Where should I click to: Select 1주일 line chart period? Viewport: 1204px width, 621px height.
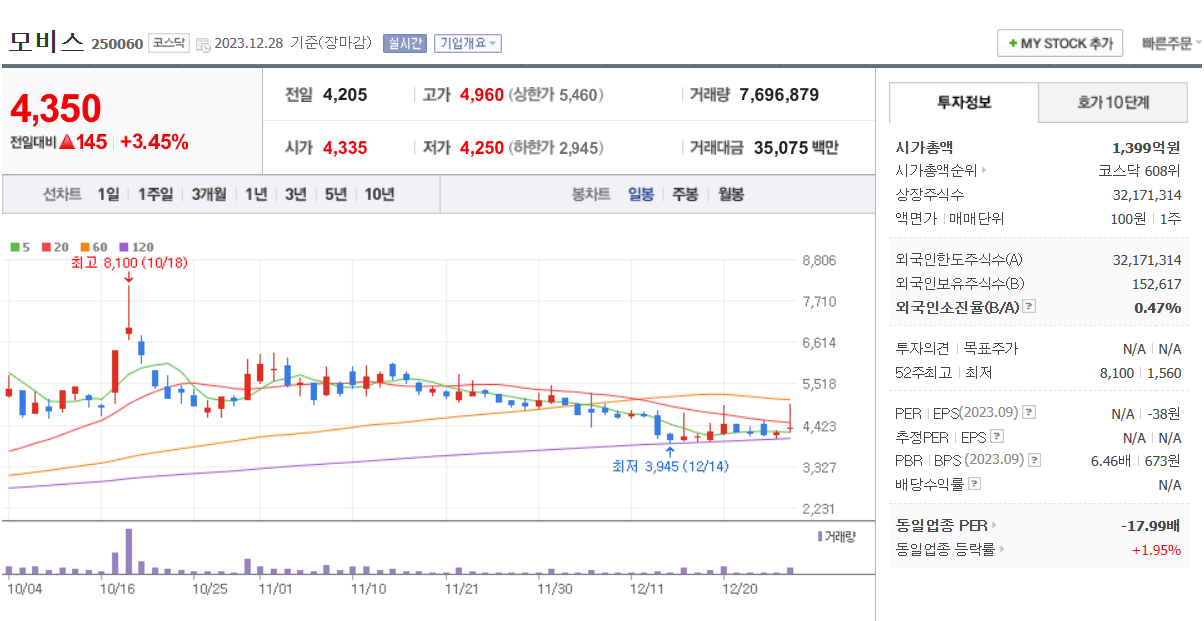click(x=155, y=194)
